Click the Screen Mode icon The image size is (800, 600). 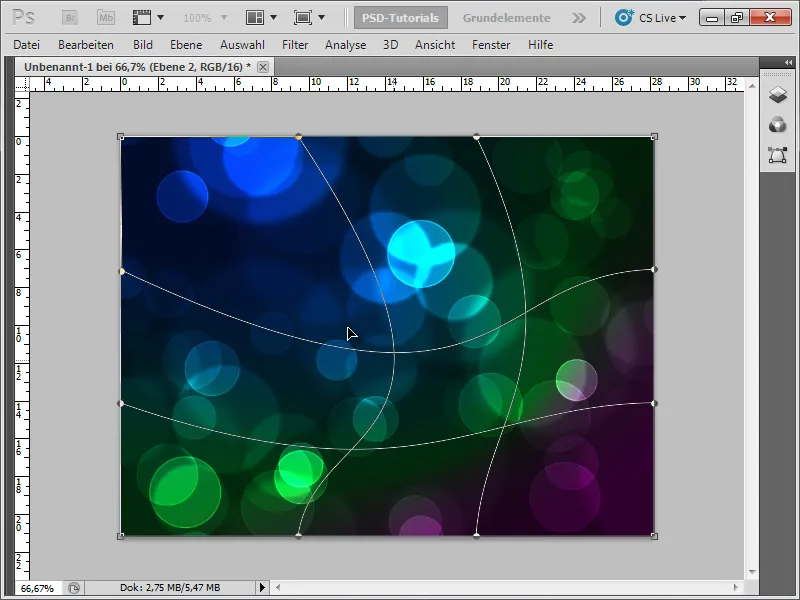click(x=305, y=17)
